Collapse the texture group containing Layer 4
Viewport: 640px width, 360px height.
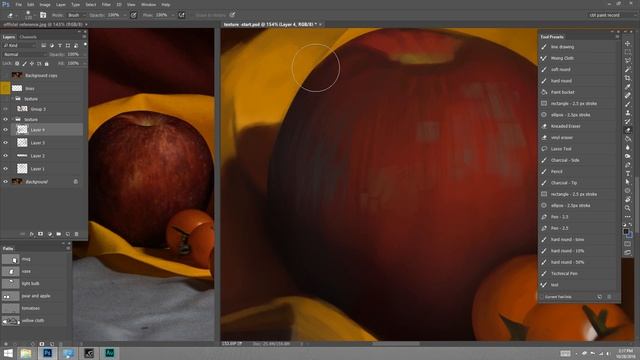[x=13, y=120]
